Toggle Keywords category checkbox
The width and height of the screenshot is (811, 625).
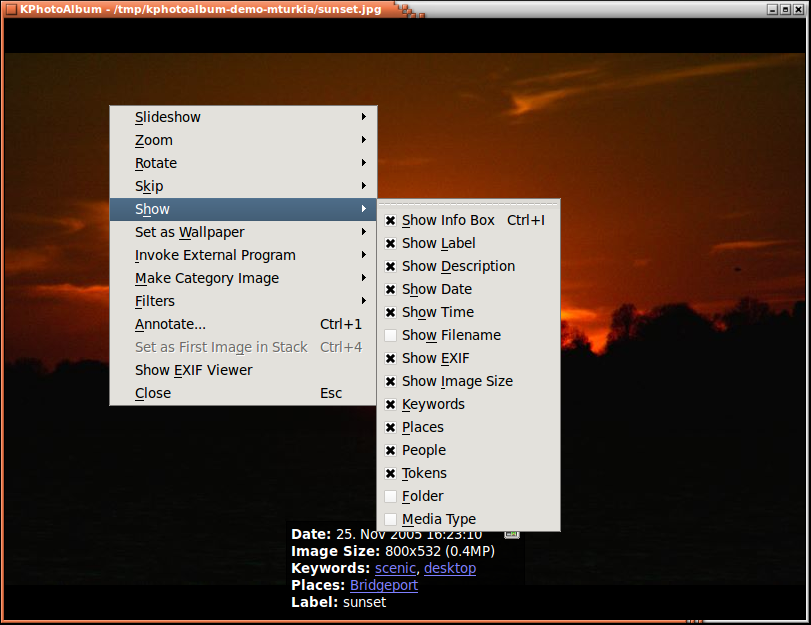pos(391,405)
